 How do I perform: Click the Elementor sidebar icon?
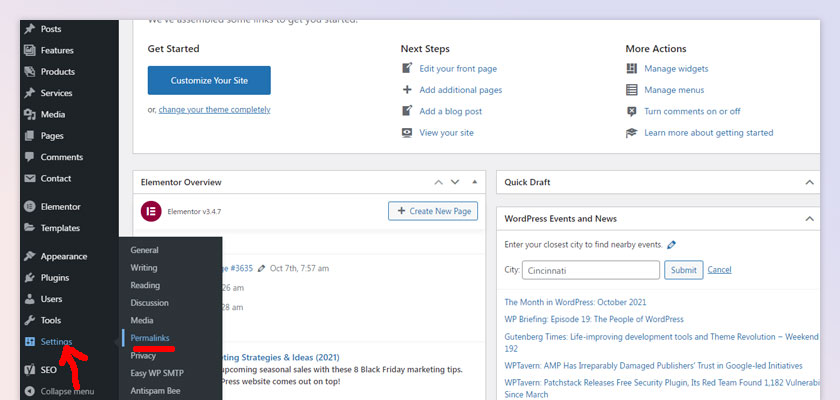(30, 207)
